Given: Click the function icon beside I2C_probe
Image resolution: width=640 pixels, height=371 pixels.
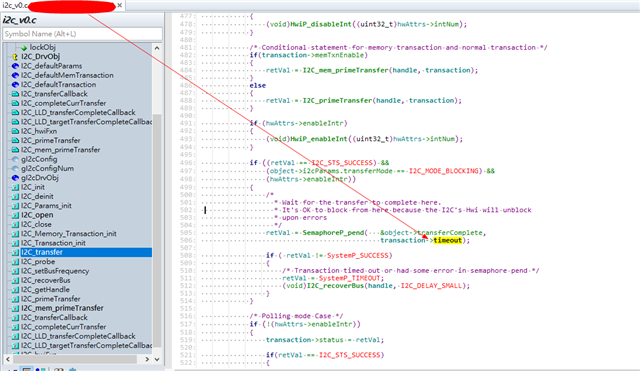Looking at the screenshot, I should 15,262.
